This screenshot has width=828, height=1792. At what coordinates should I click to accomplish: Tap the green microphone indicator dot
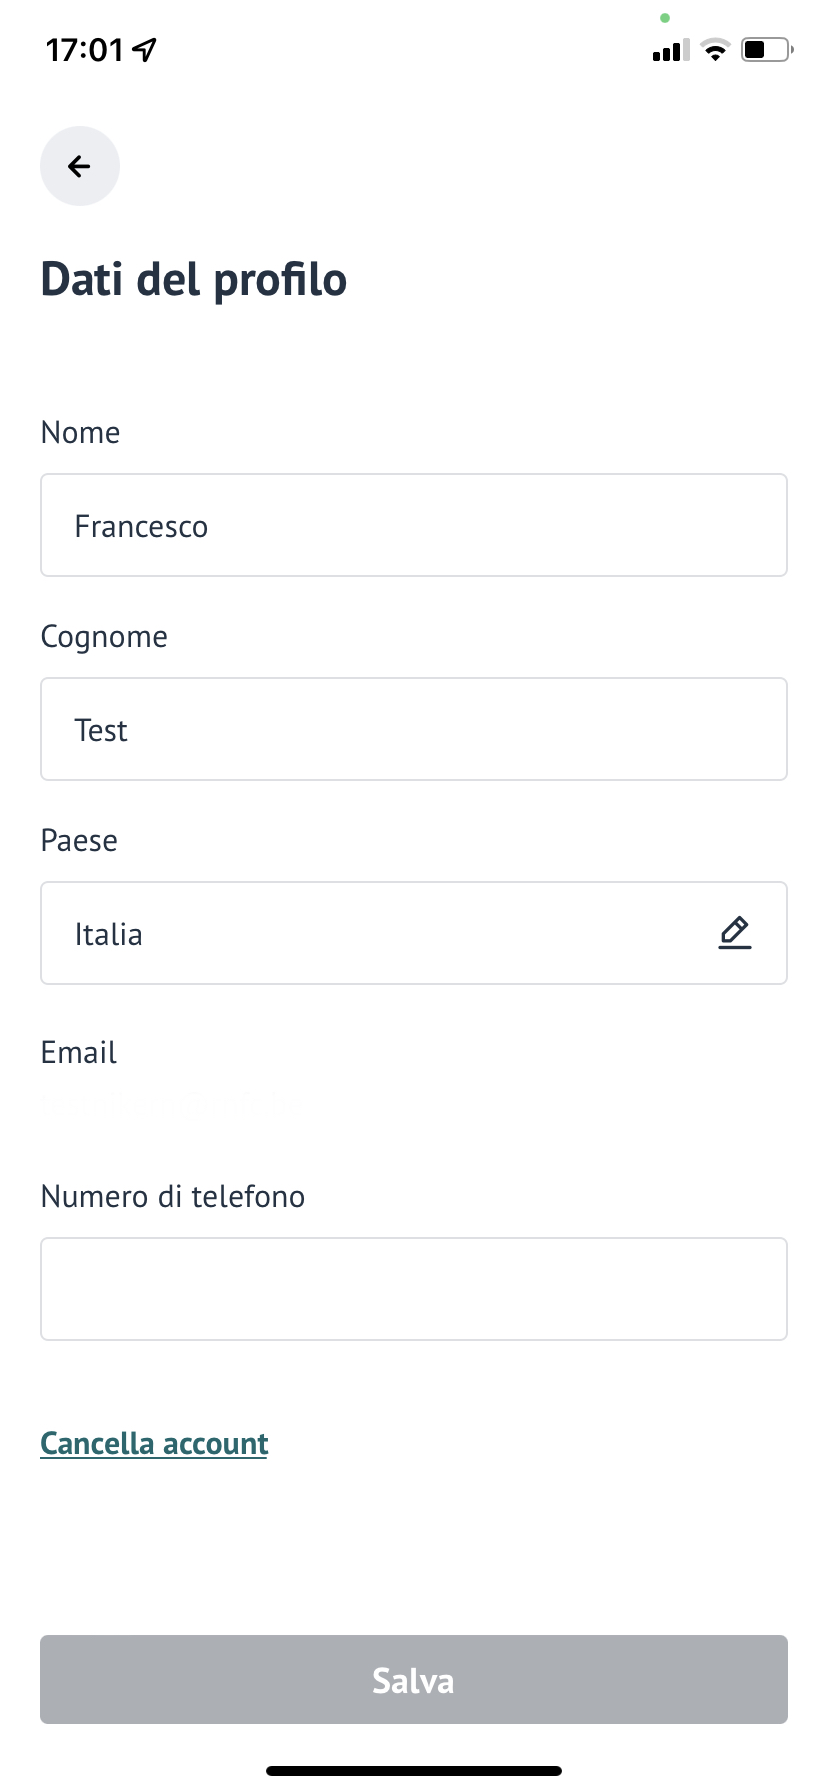(x=665, y=18)
